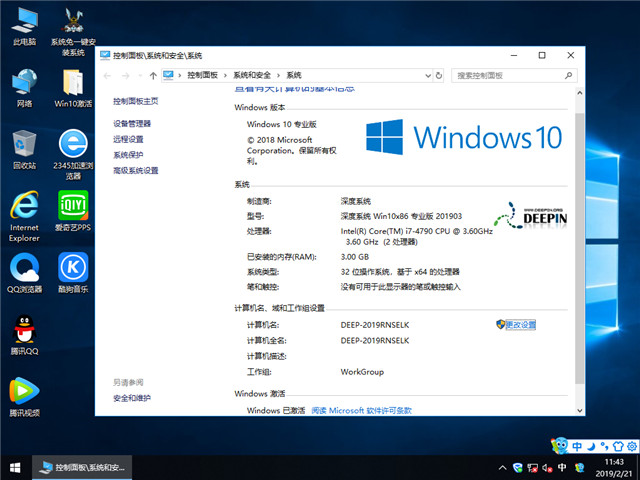Image resolution: width=640 pixels, height=480 pixels.
Task: Refresh the address bar
Action: pyautogui.click(x=439, y=76)
